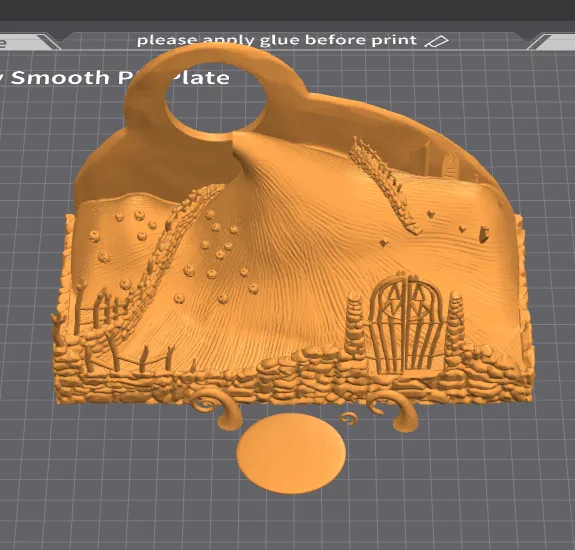Click the glue stick icon beside the print warning

pyautogui.click(x=436, y=41)
